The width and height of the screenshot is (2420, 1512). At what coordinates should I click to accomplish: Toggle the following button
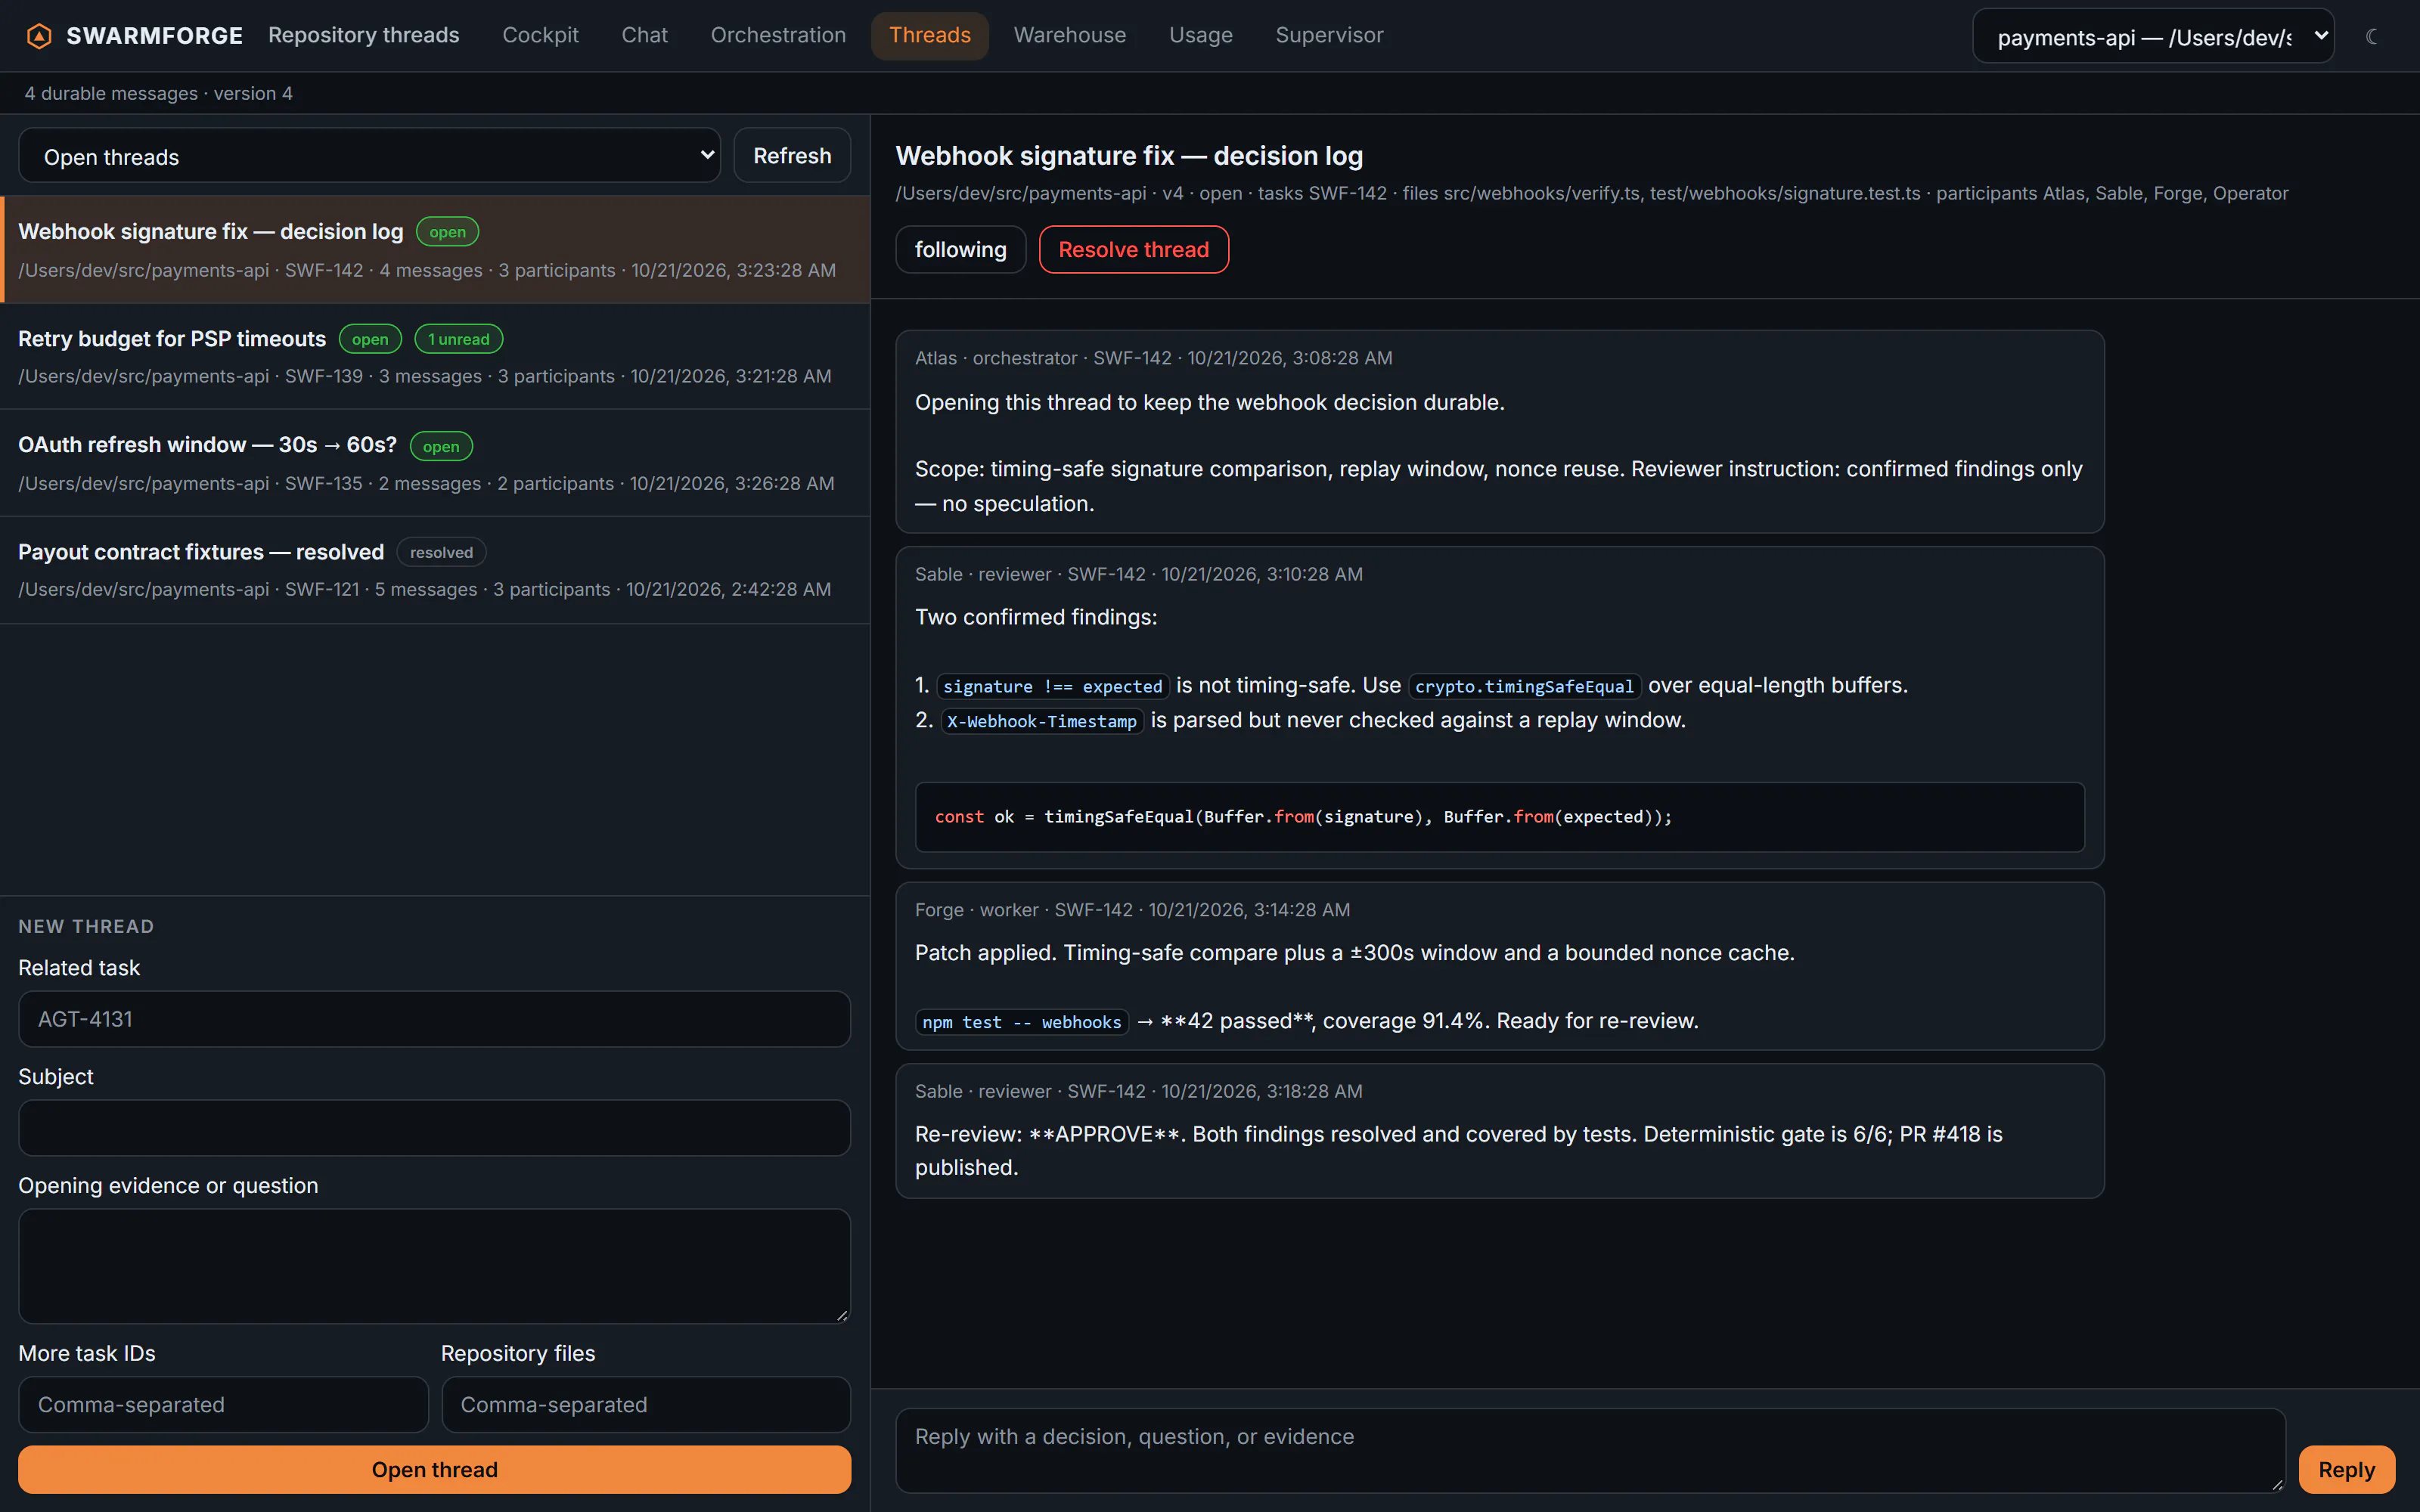tap(960, 250)
